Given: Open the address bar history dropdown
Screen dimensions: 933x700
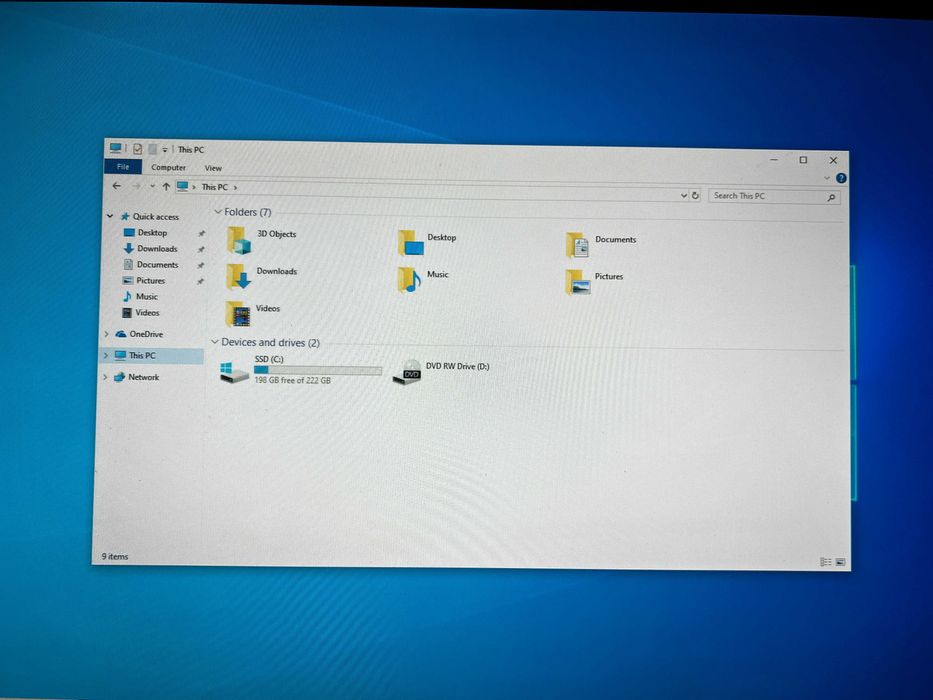Looking at the screenshot, I should [x=684, y=195].
